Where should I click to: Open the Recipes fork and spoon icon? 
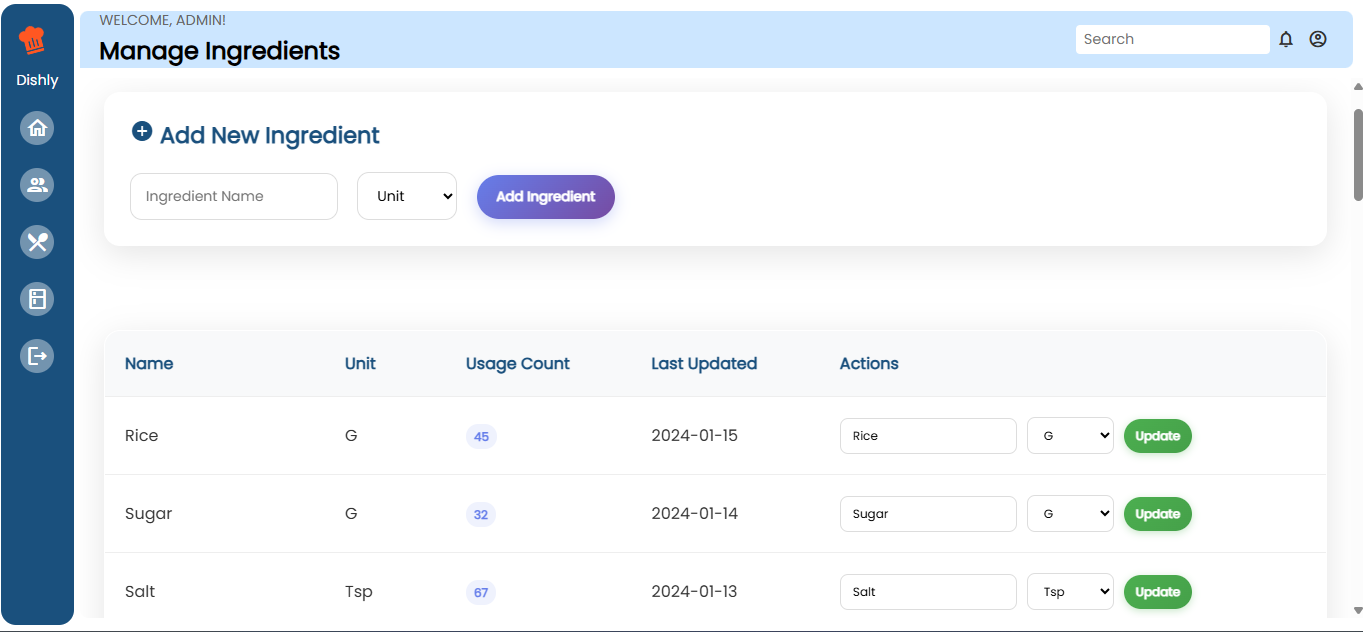tap(37, 242)
